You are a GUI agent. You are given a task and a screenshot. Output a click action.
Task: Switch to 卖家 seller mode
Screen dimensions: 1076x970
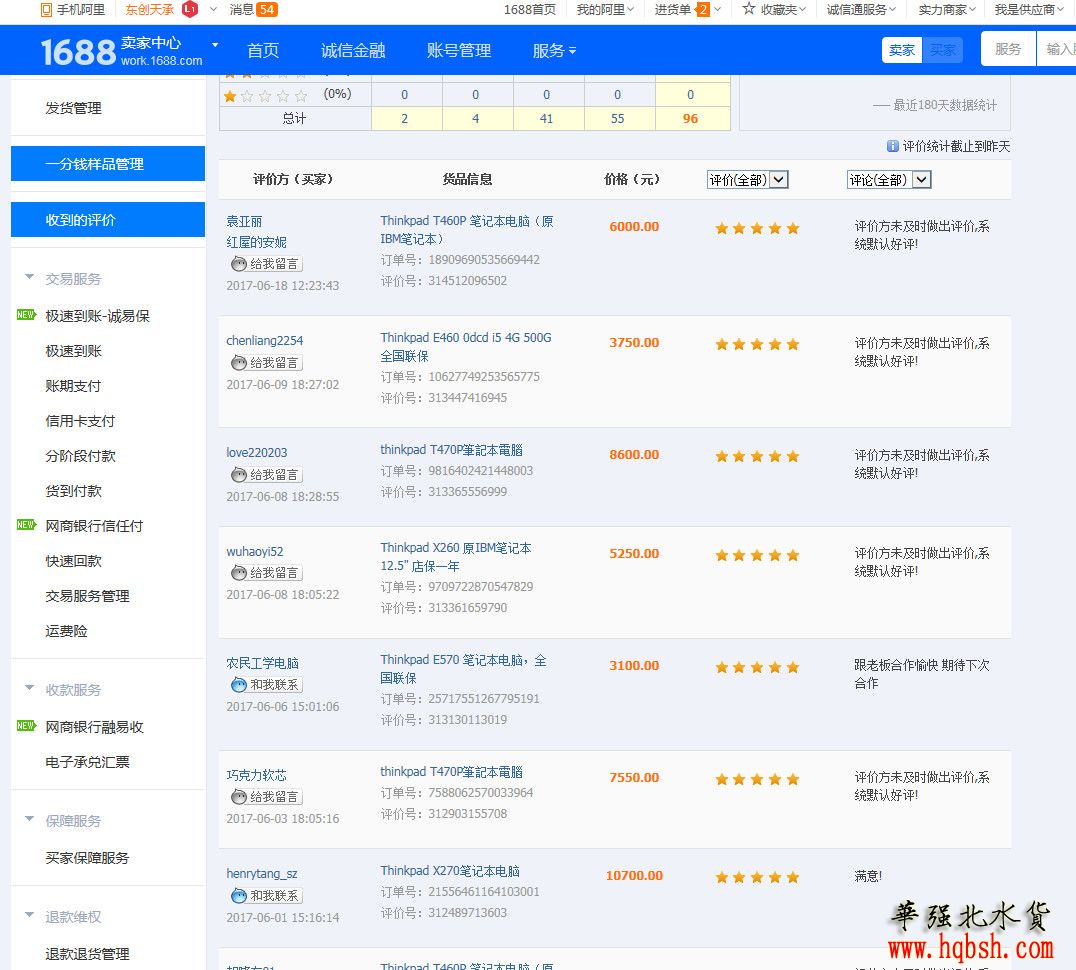pyautogui.click(x=902, y=50)
